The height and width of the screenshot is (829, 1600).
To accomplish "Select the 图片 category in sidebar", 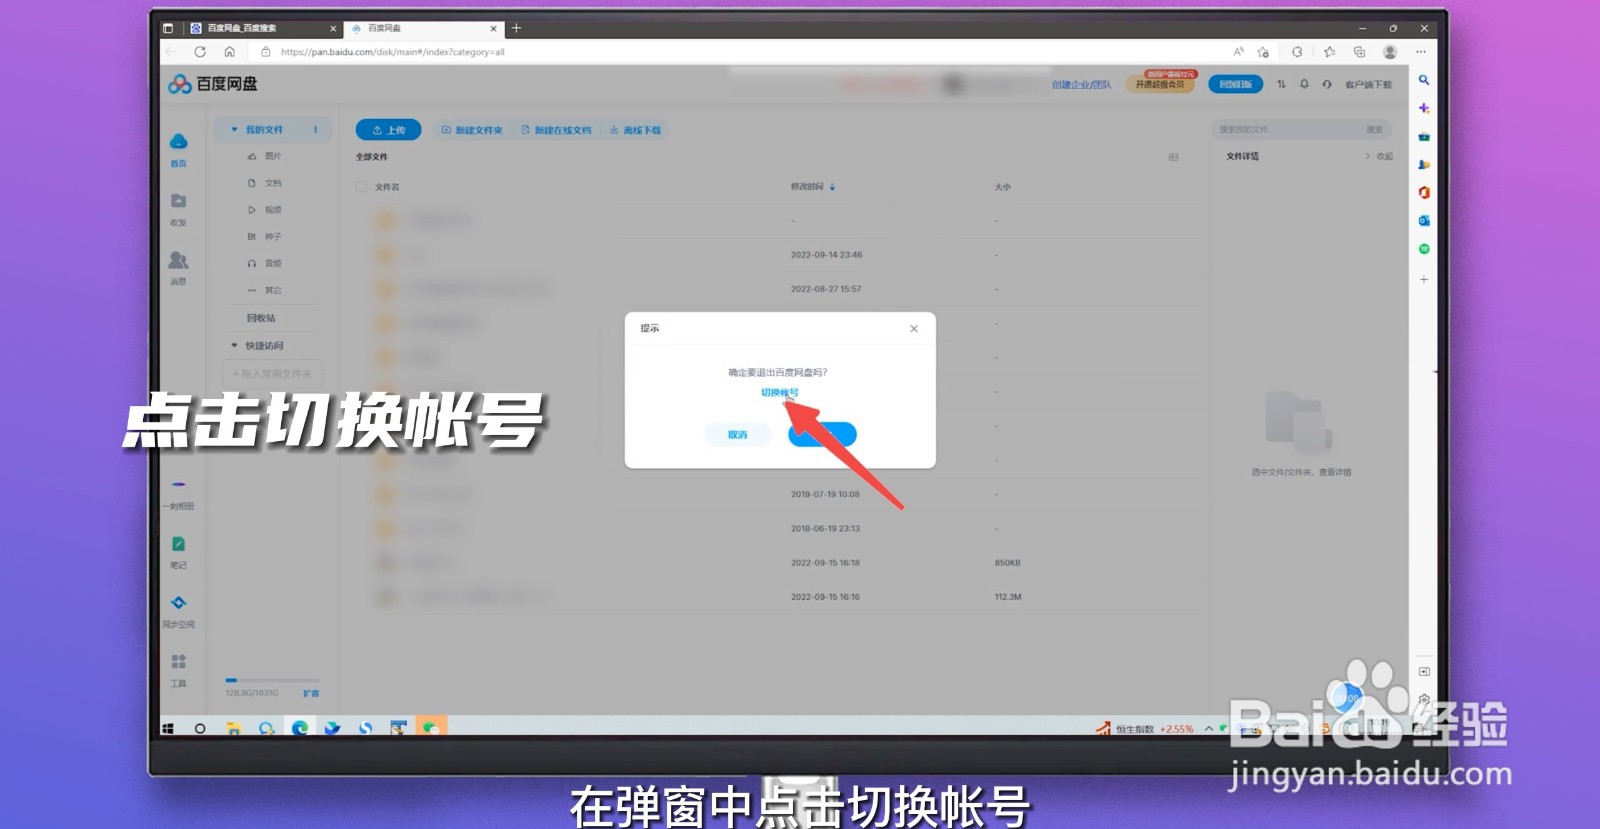I will pyautogui.click(x=265, y=156).
